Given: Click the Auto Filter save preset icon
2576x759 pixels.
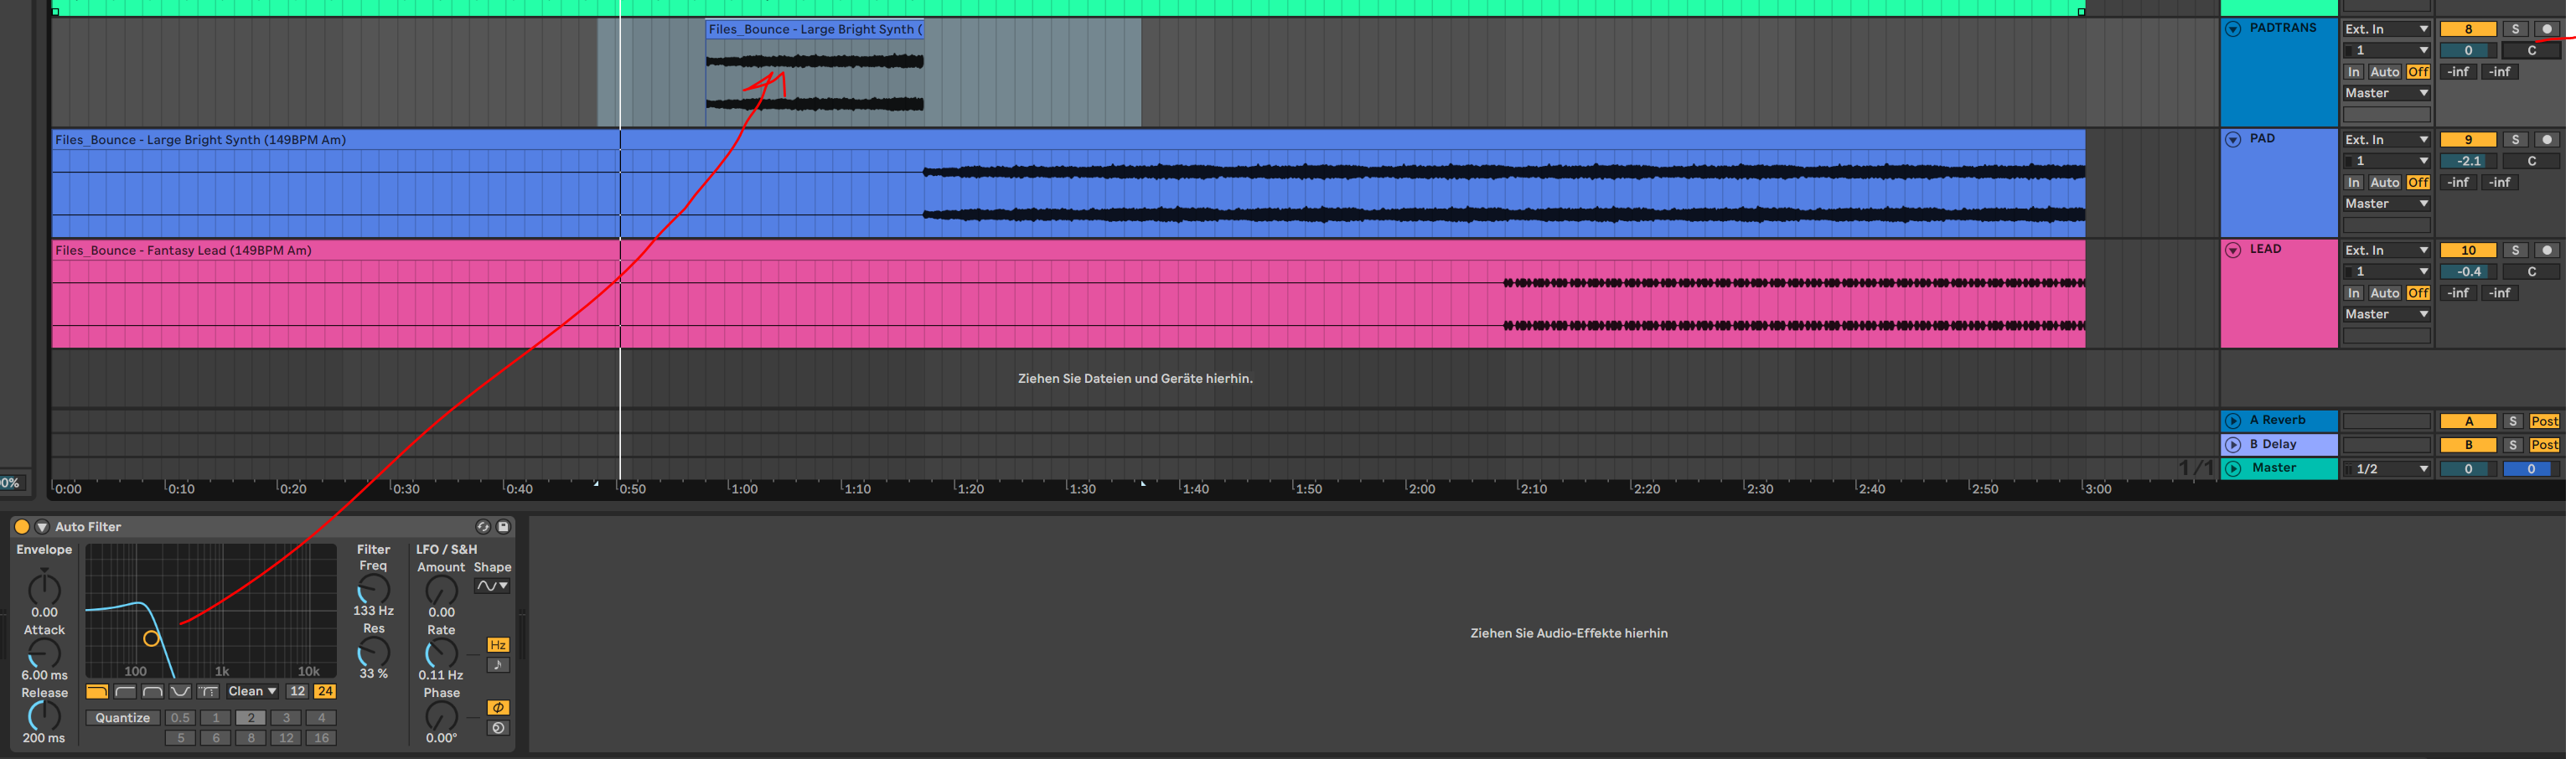Looking at the screenshot, I should 503,527.
